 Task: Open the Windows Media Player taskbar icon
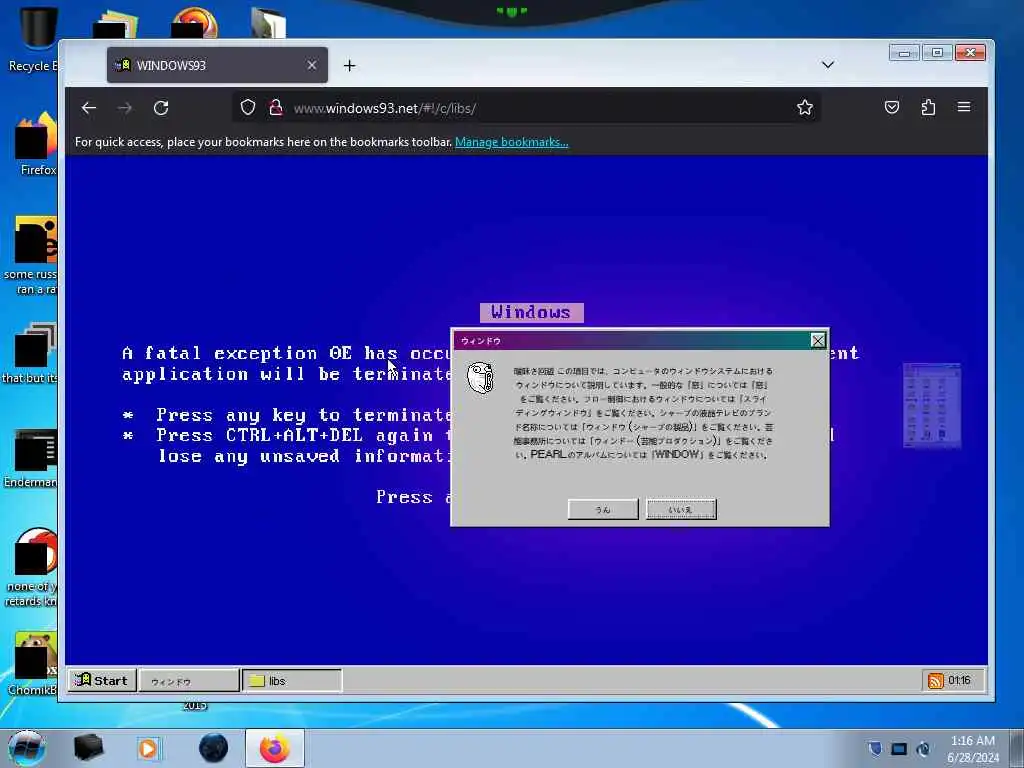click(148, 748)
